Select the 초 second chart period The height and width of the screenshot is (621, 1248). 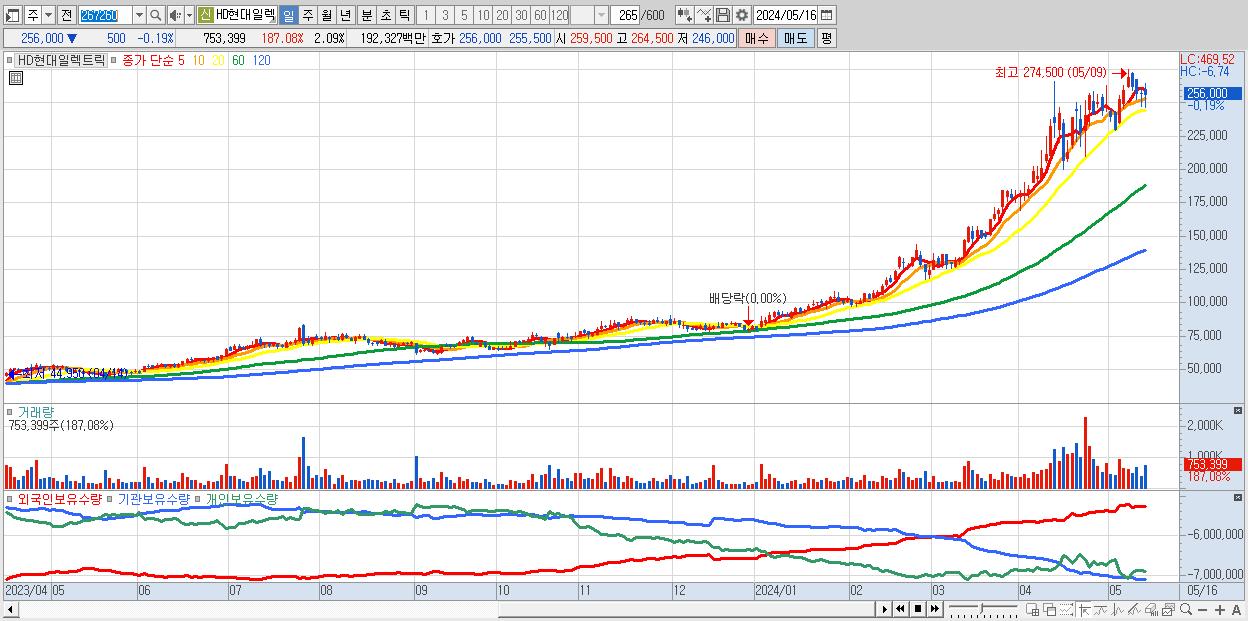click(386, 15)
